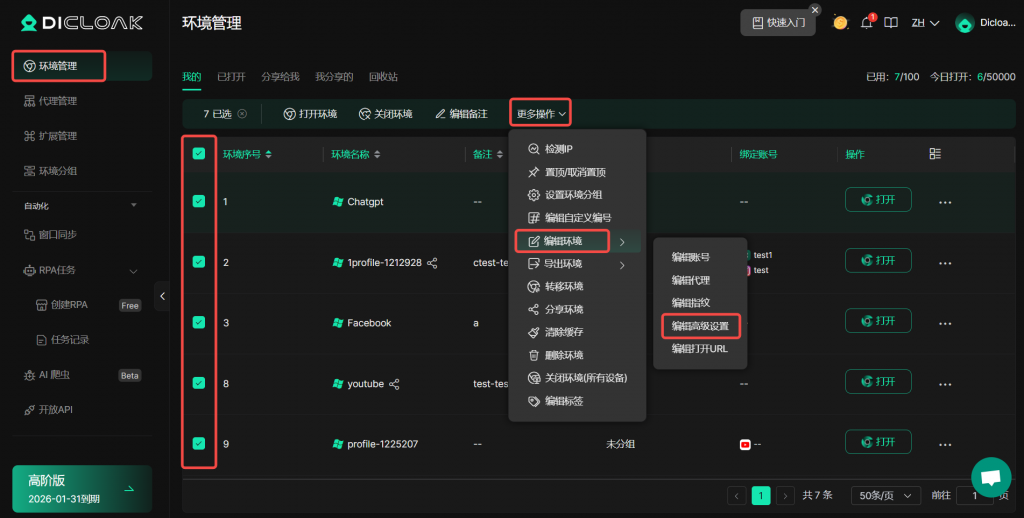Click 打开 button for youtube row

point(877,382)
